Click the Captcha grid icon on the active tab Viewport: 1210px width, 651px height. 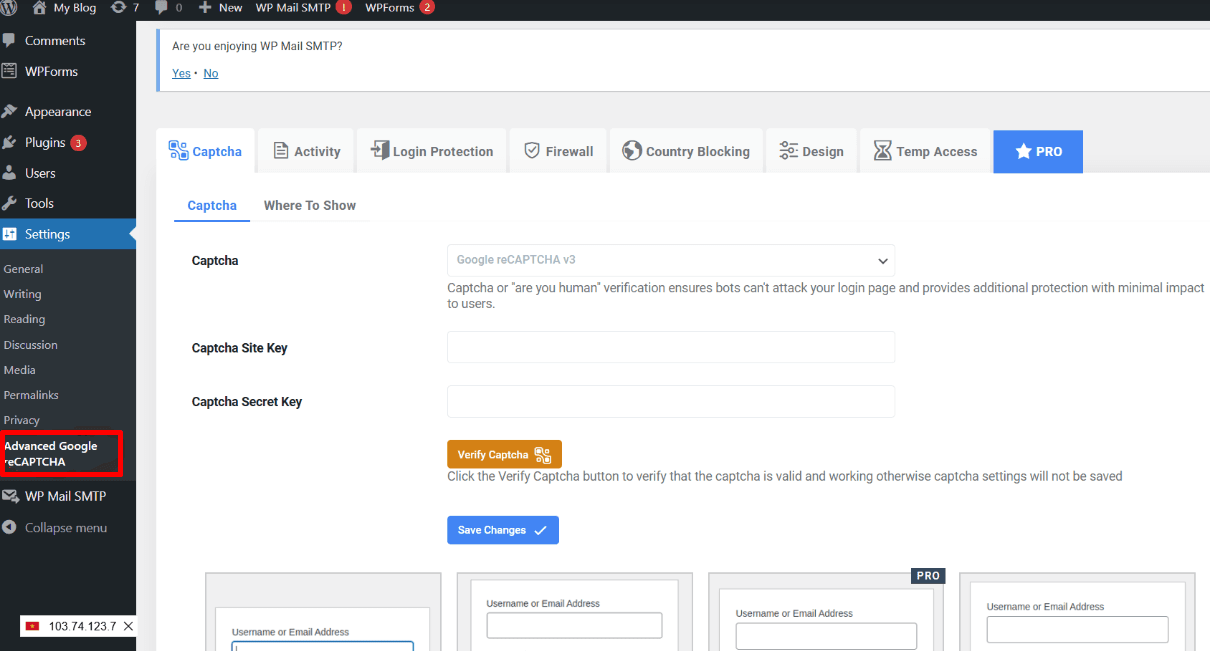pos(179,150)
